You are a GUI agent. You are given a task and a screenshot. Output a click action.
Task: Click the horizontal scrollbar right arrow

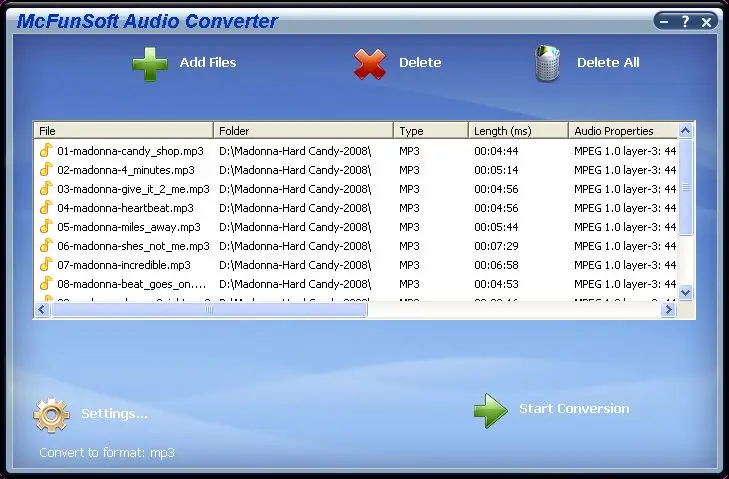pos(668,309)
